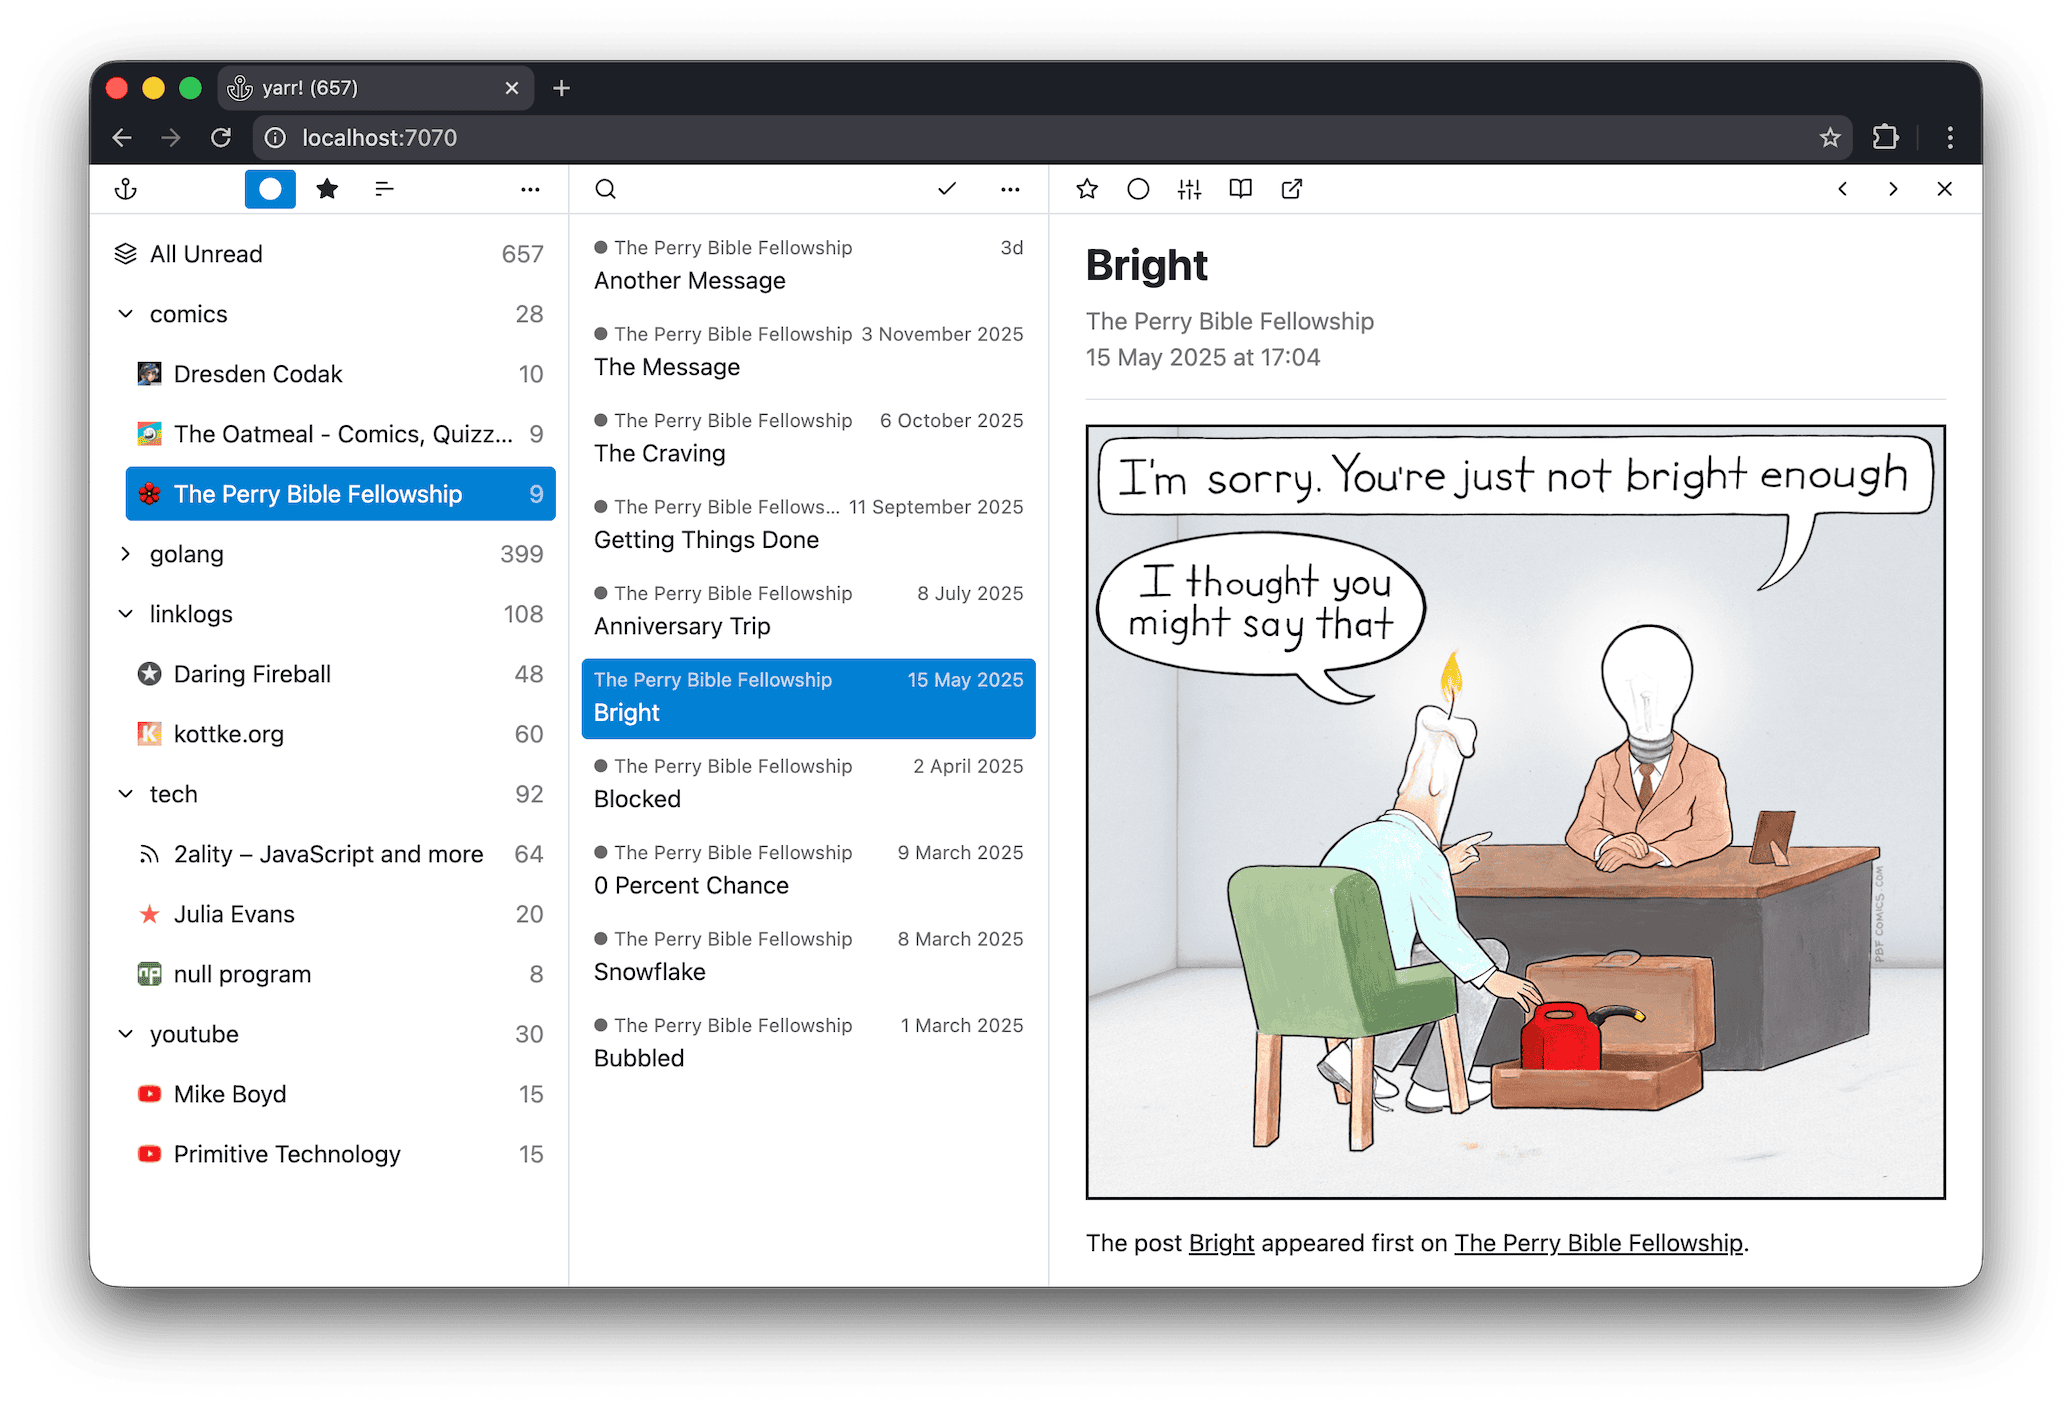Toggle unread-only filter button

click(x=270, y=189)
